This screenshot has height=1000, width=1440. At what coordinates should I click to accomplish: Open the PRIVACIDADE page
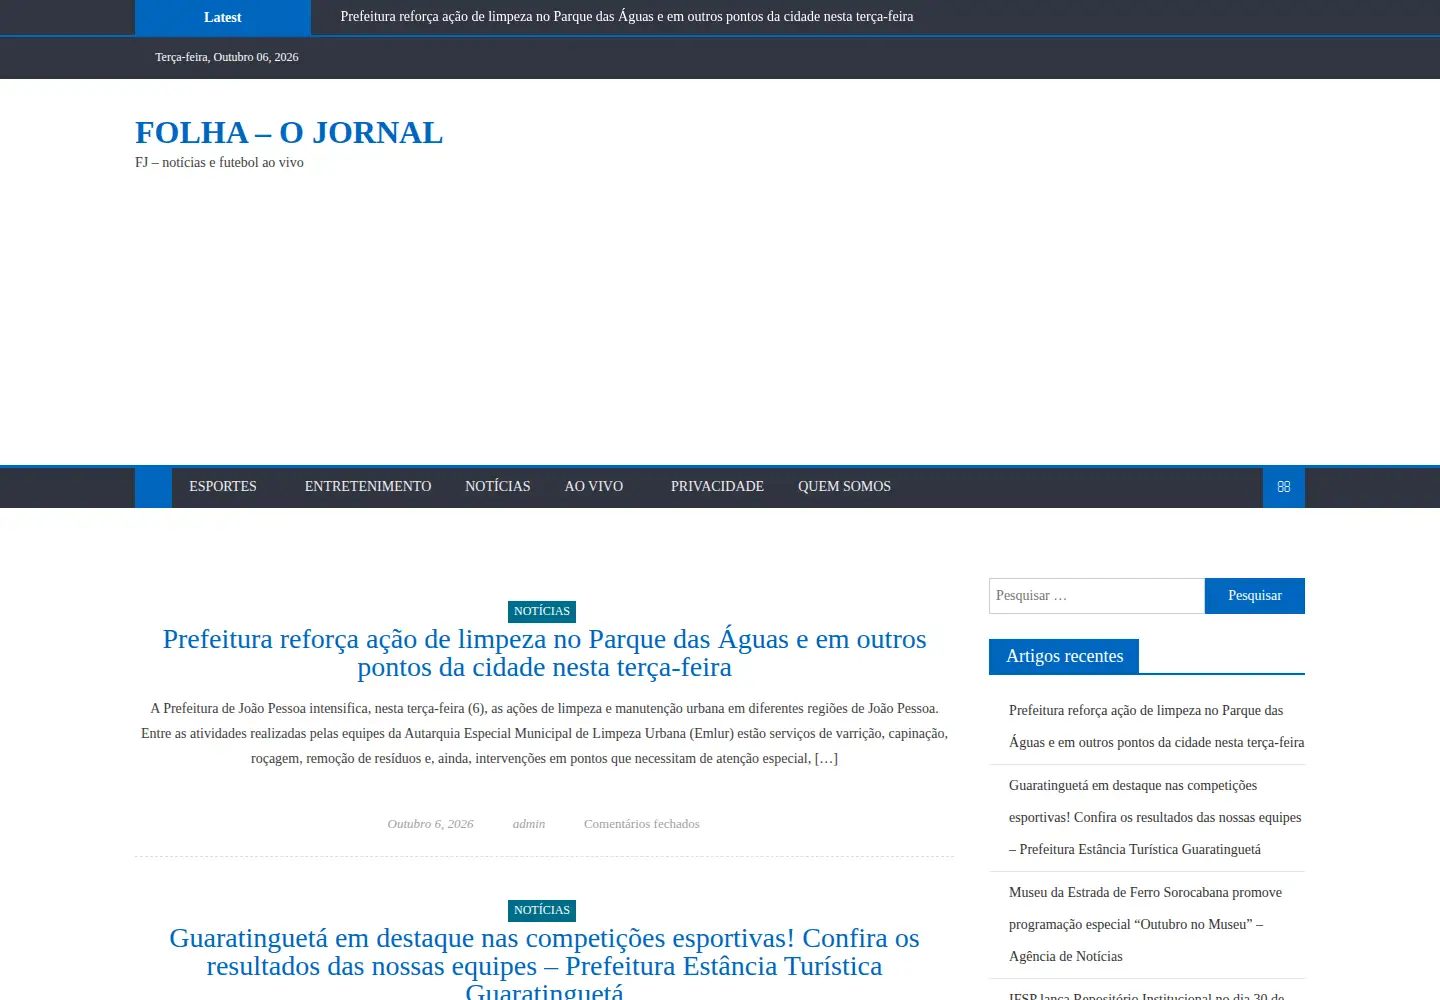(x=717, y=487)
